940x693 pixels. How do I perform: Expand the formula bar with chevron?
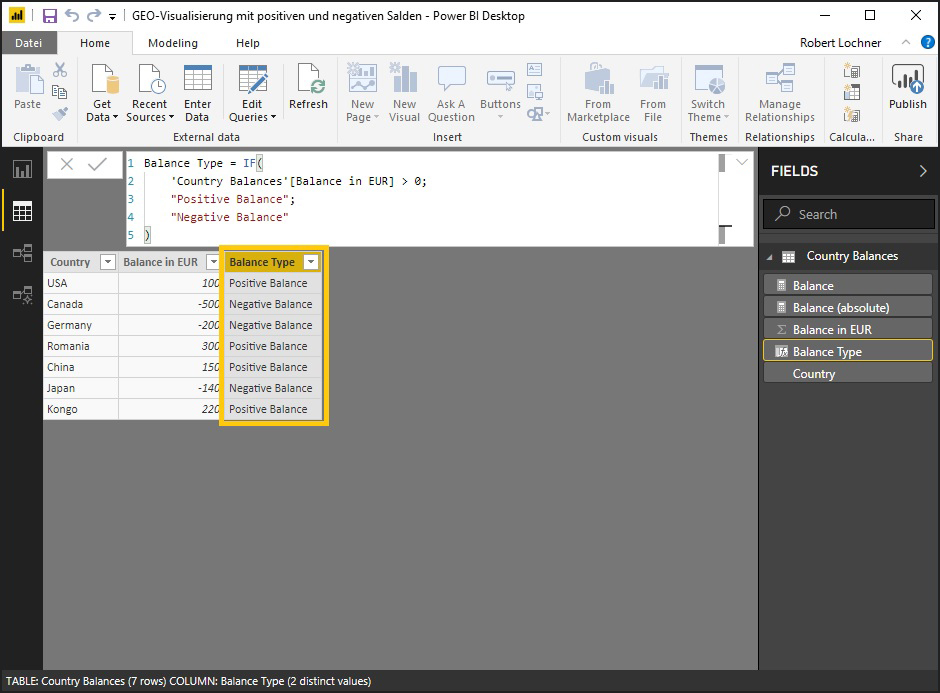[742, 162]
